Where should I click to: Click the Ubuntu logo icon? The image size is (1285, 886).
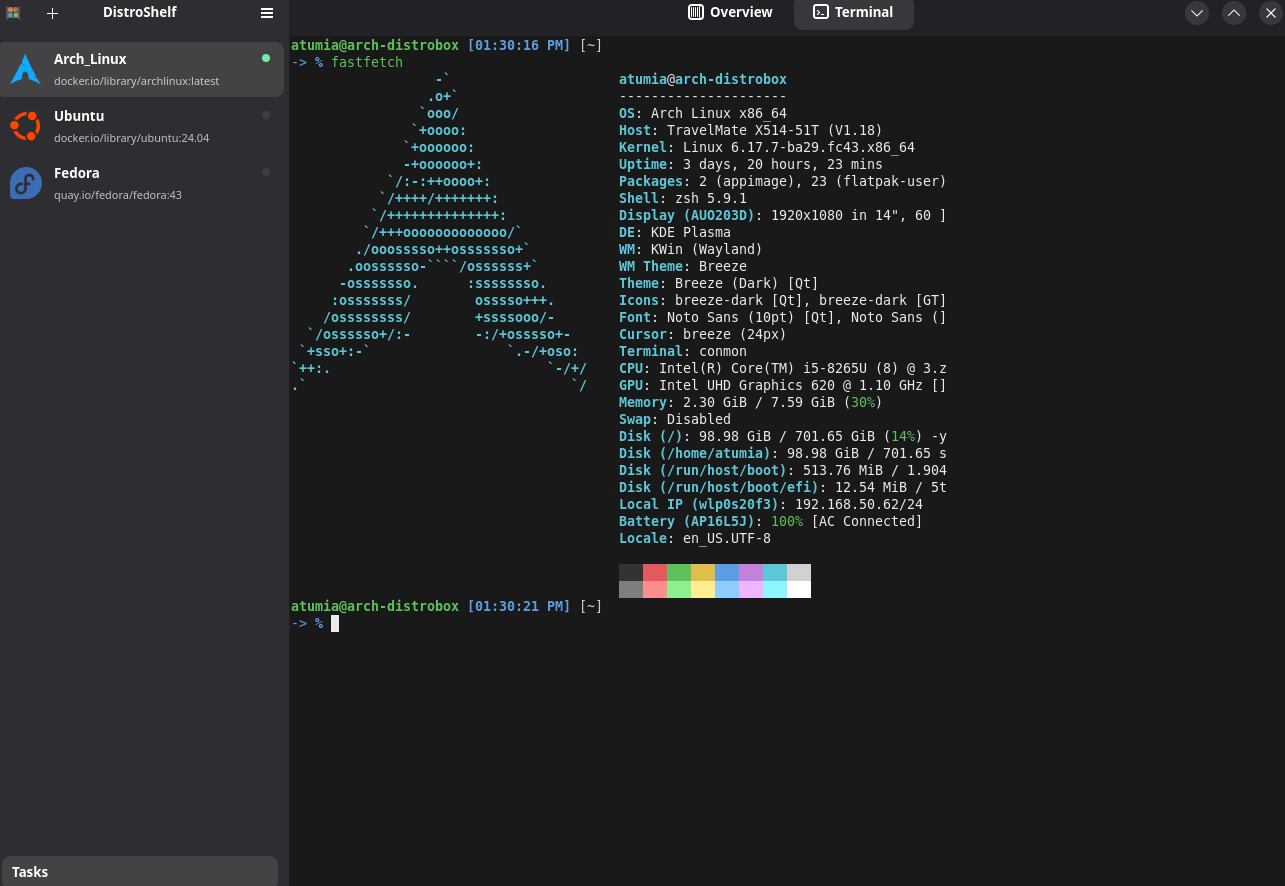coord(25,126)
